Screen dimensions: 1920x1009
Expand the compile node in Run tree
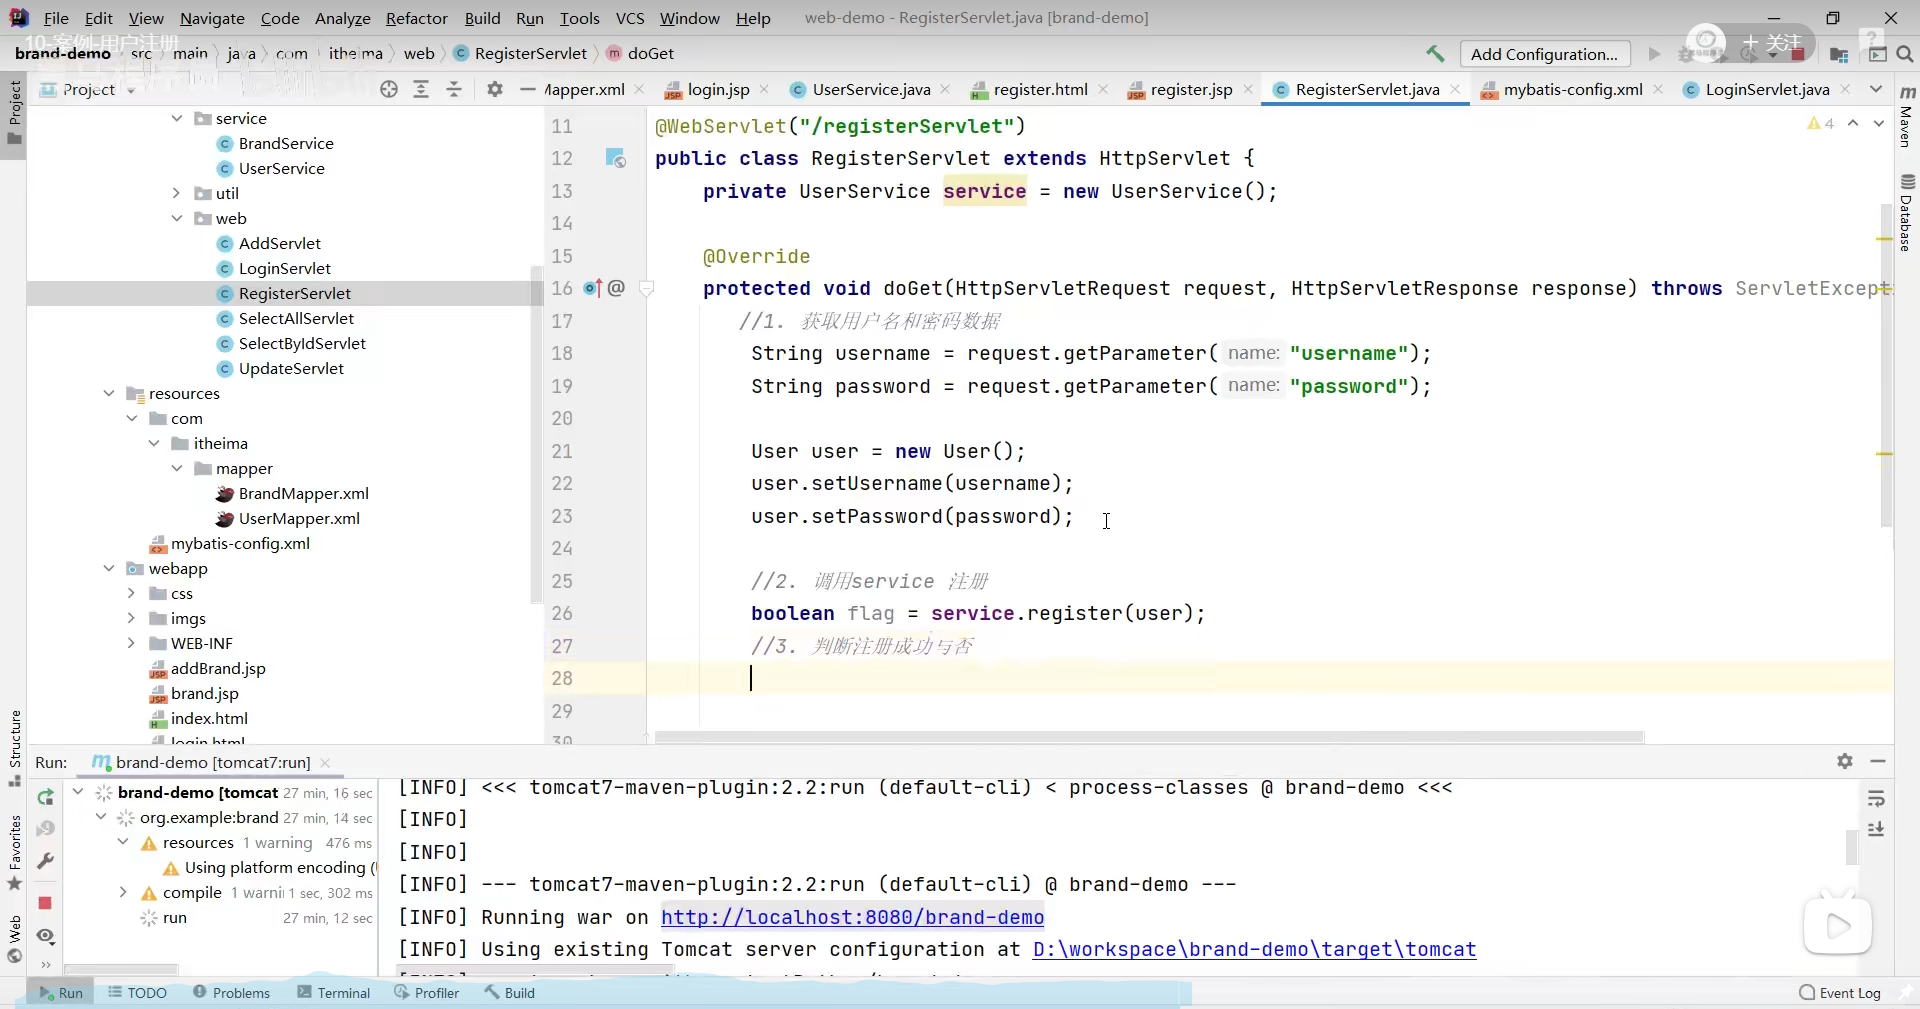coord(123,892)
